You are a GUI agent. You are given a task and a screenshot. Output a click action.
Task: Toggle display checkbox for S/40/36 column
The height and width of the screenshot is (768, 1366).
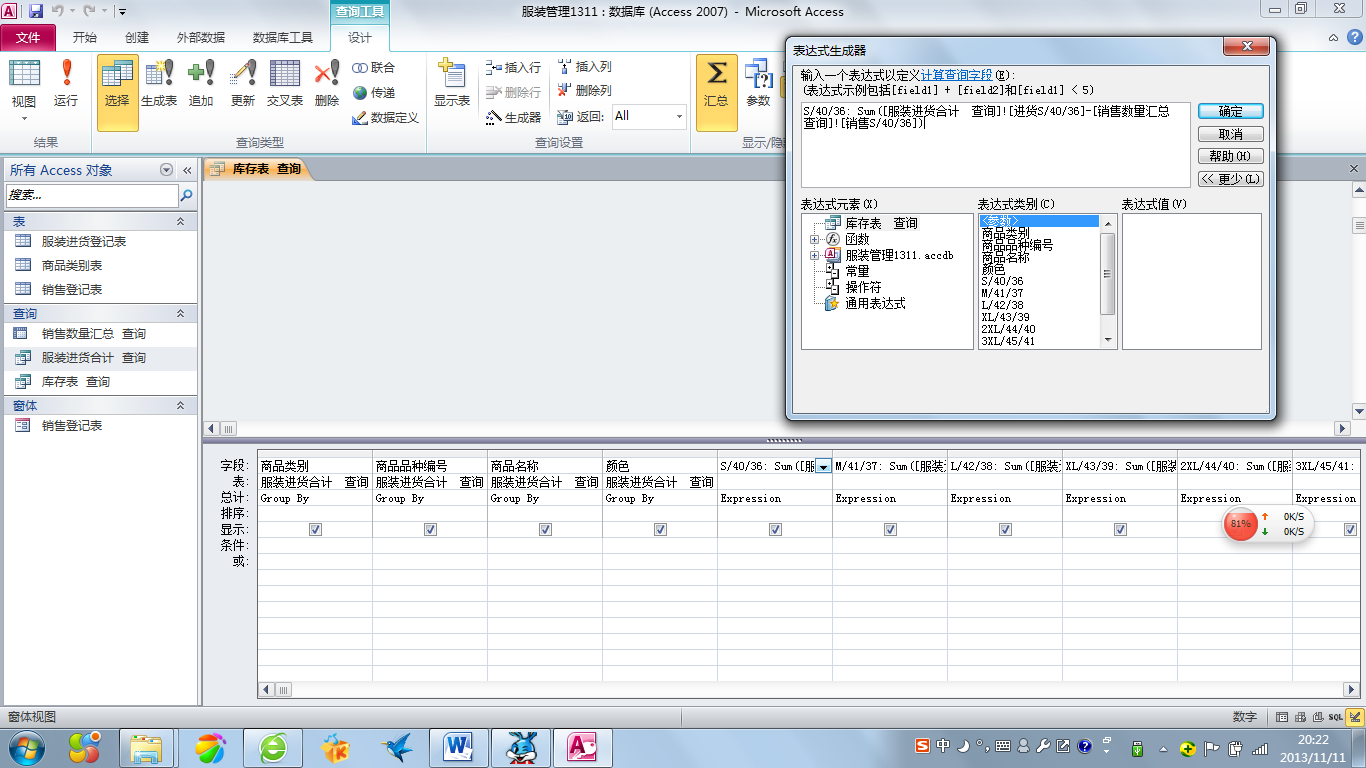(775, 530)
